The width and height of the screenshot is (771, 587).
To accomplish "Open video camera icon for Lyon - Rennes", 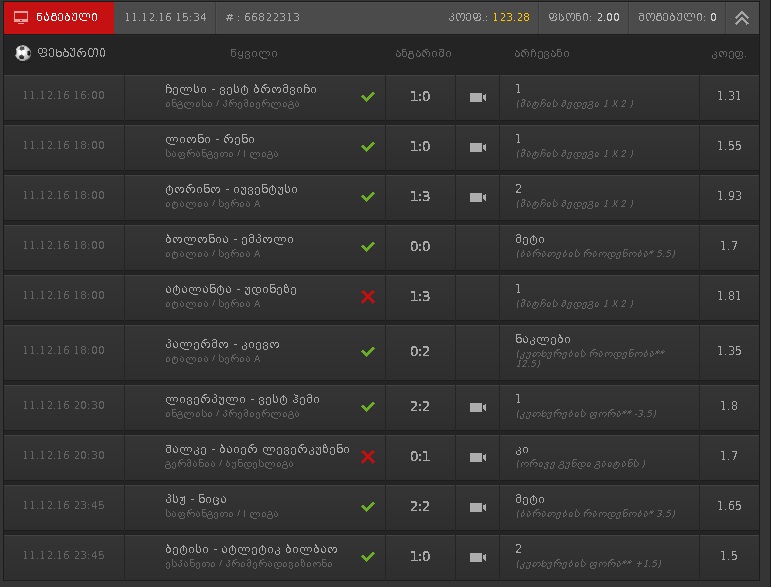I will point(477,147).
